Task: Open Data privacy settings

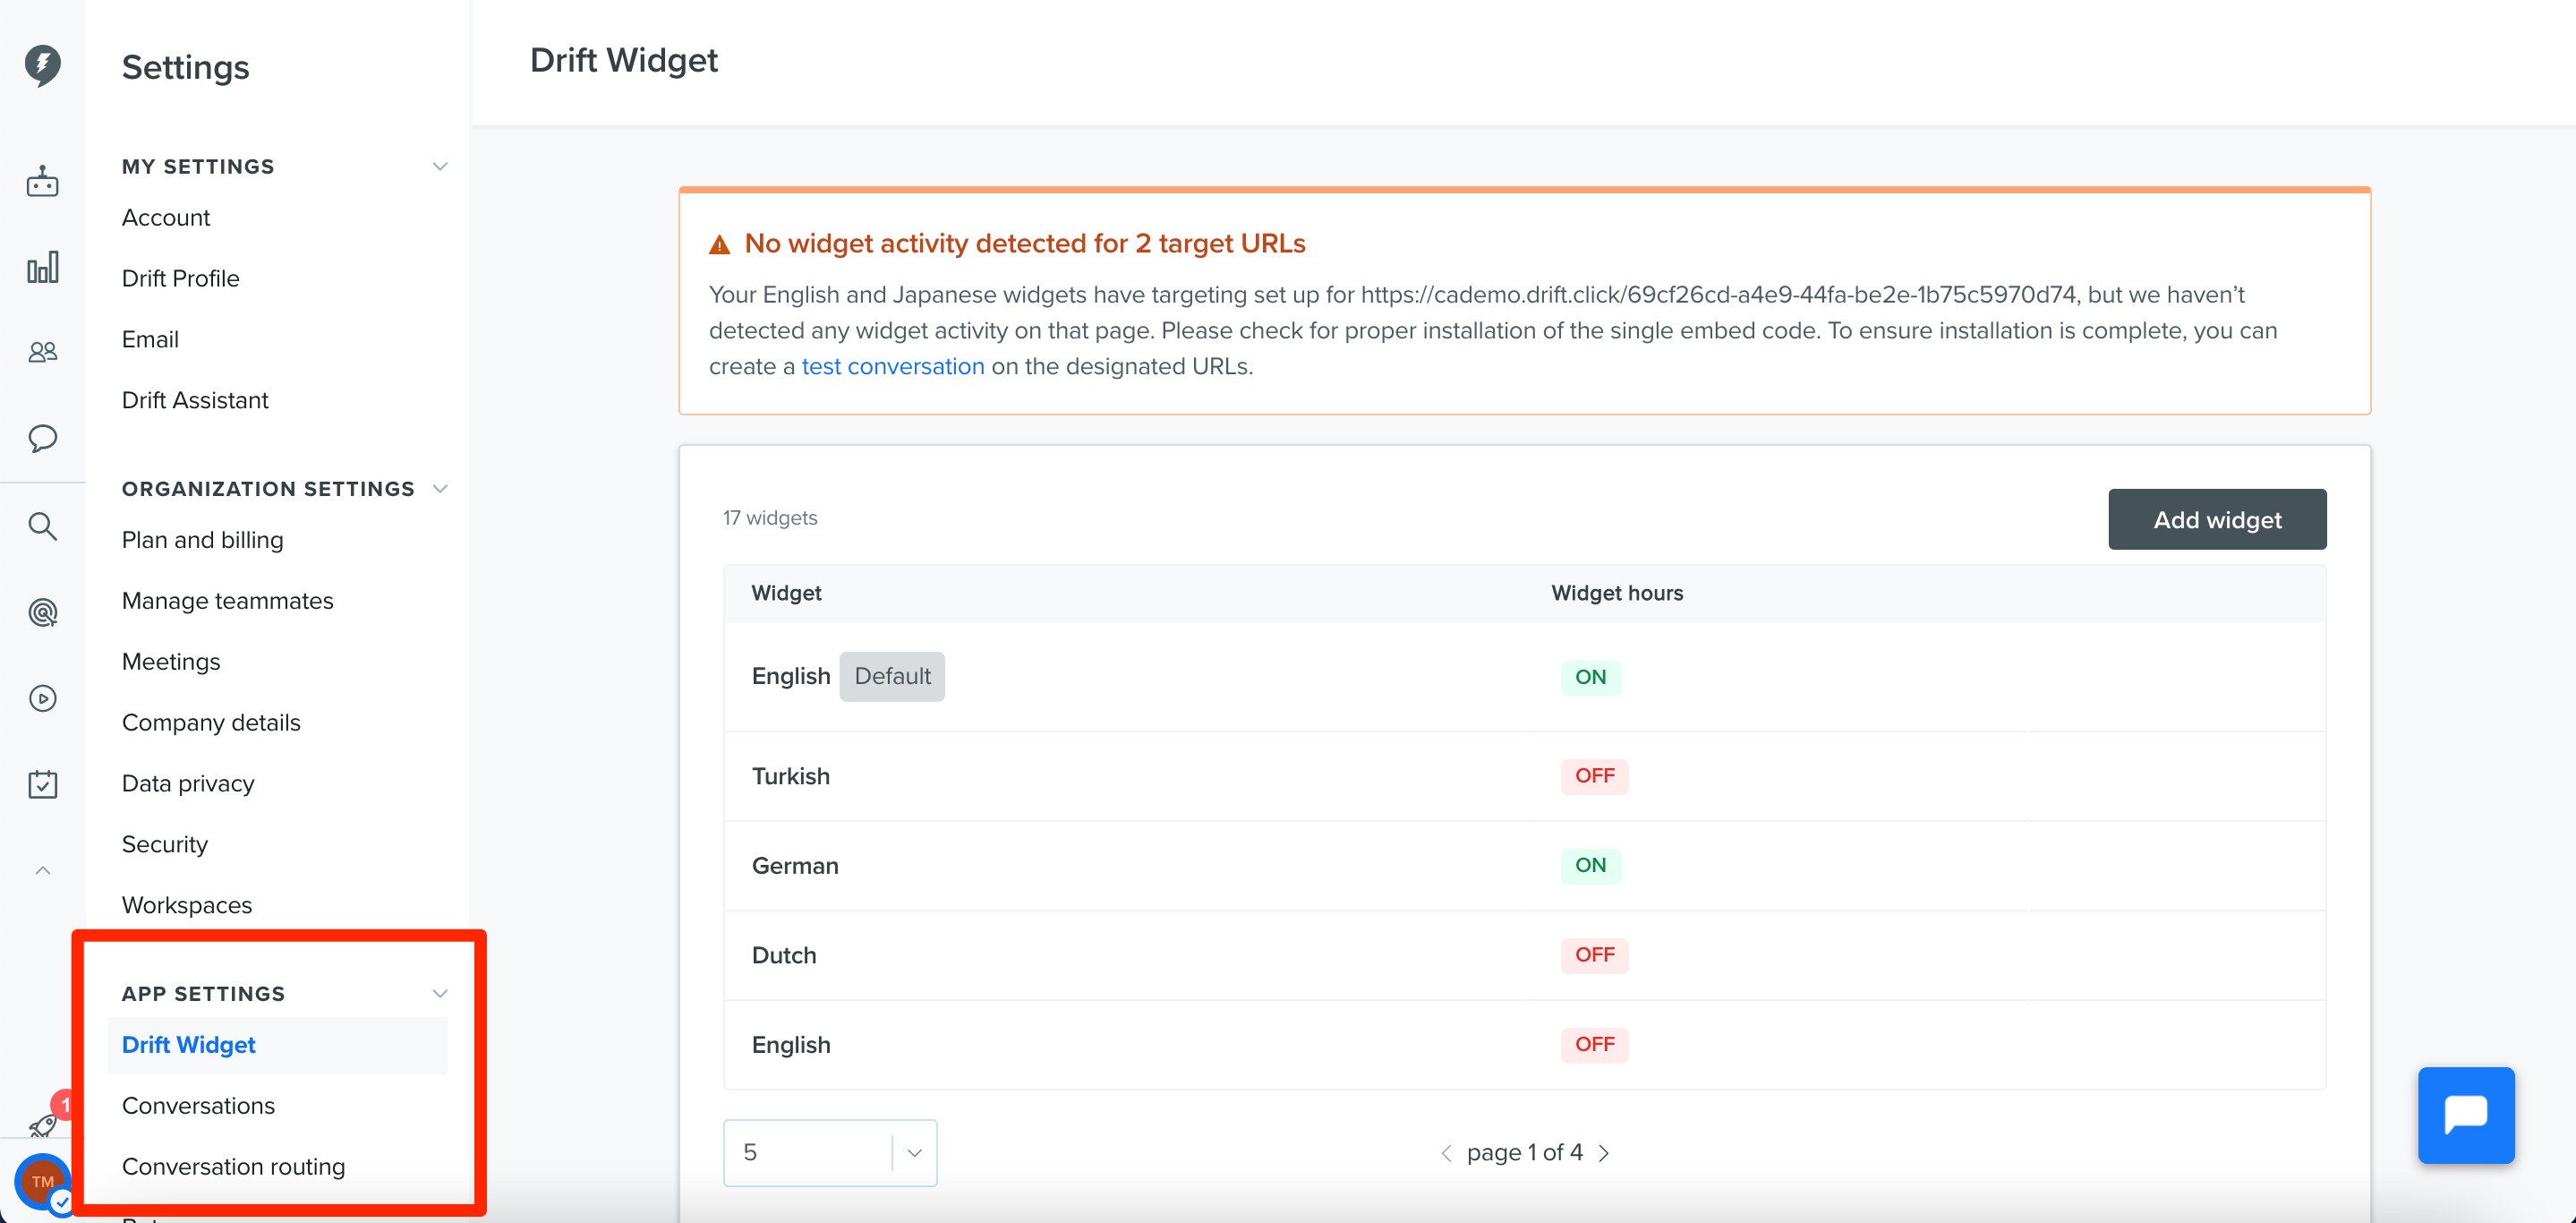Action: (188, 784)
